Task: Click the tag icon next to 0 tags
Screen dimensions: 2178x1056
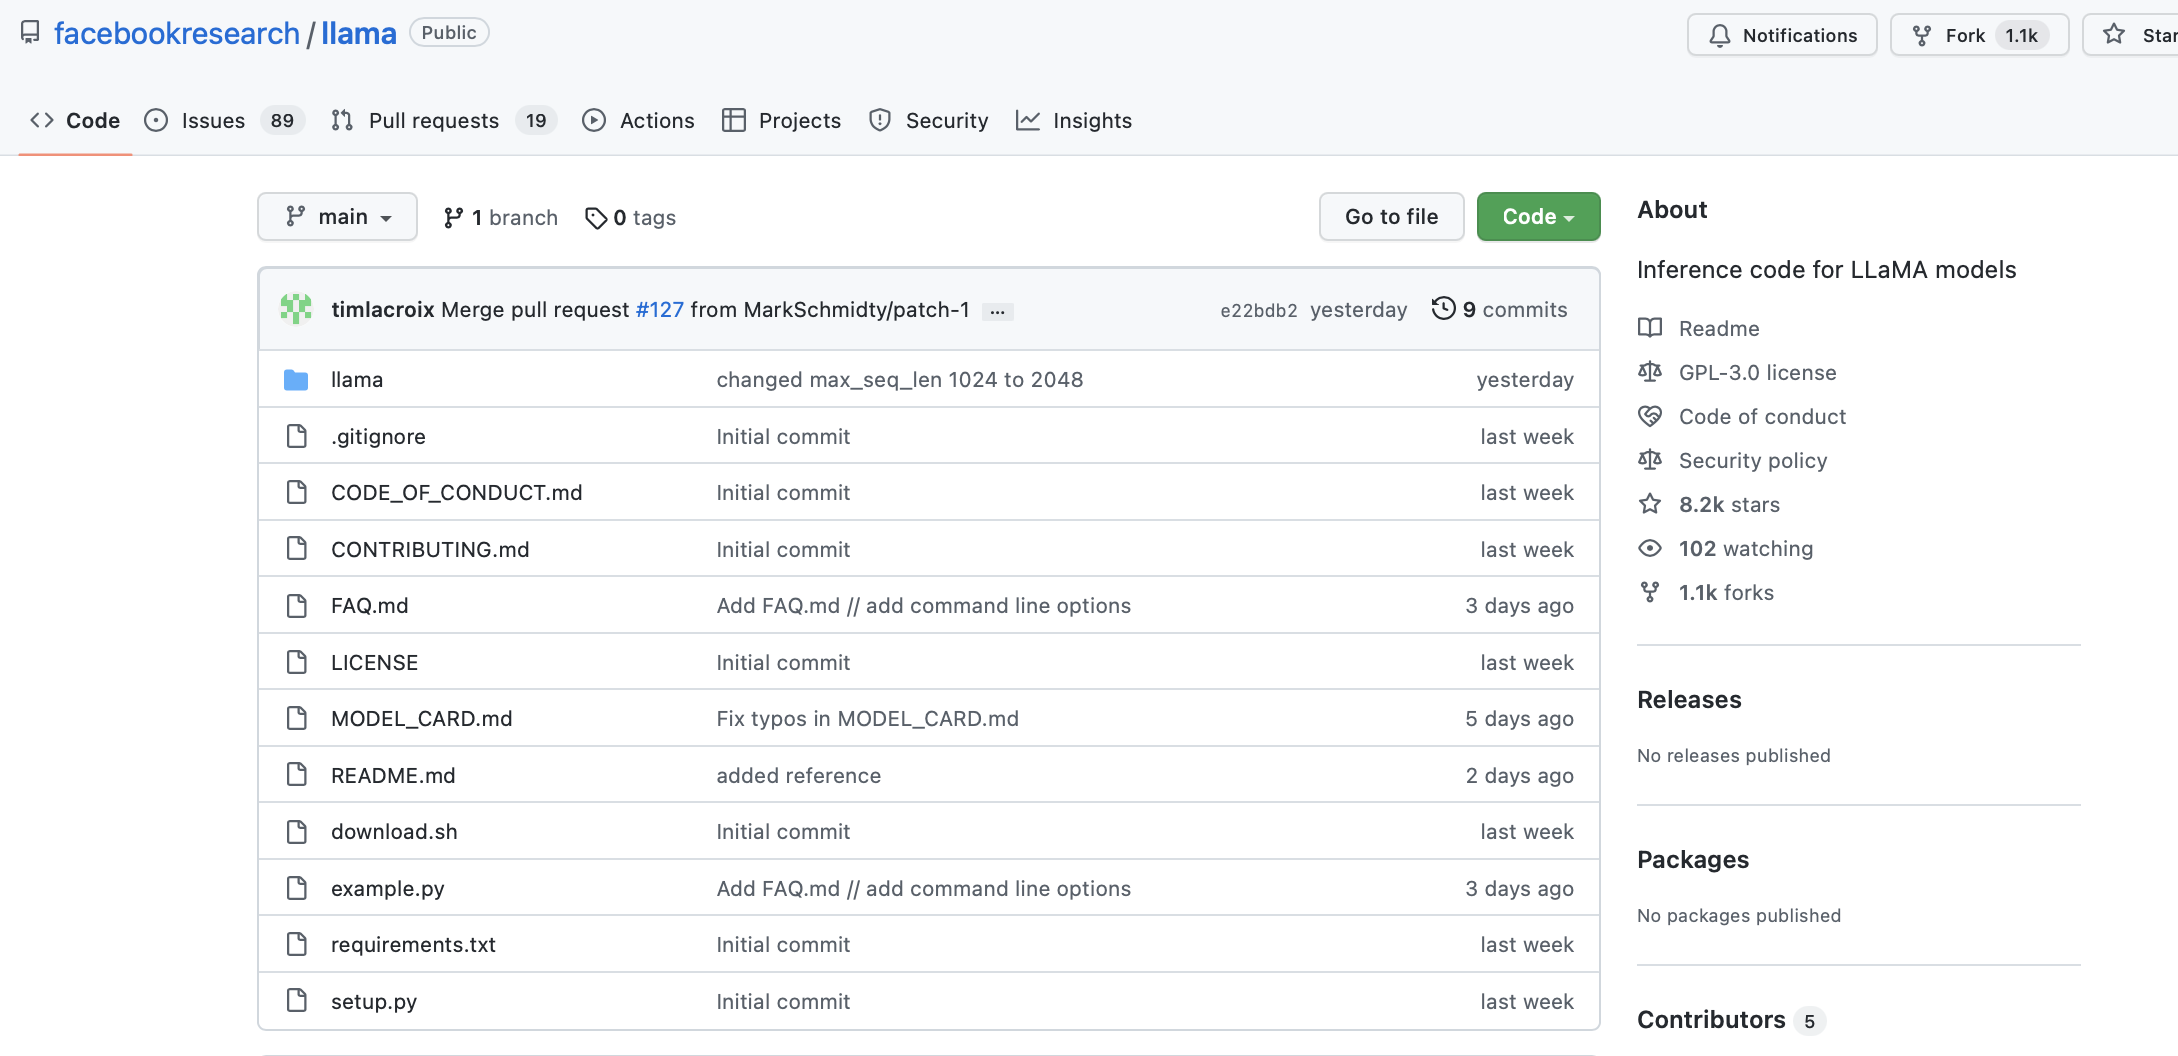Action: [x=597, y=217]
